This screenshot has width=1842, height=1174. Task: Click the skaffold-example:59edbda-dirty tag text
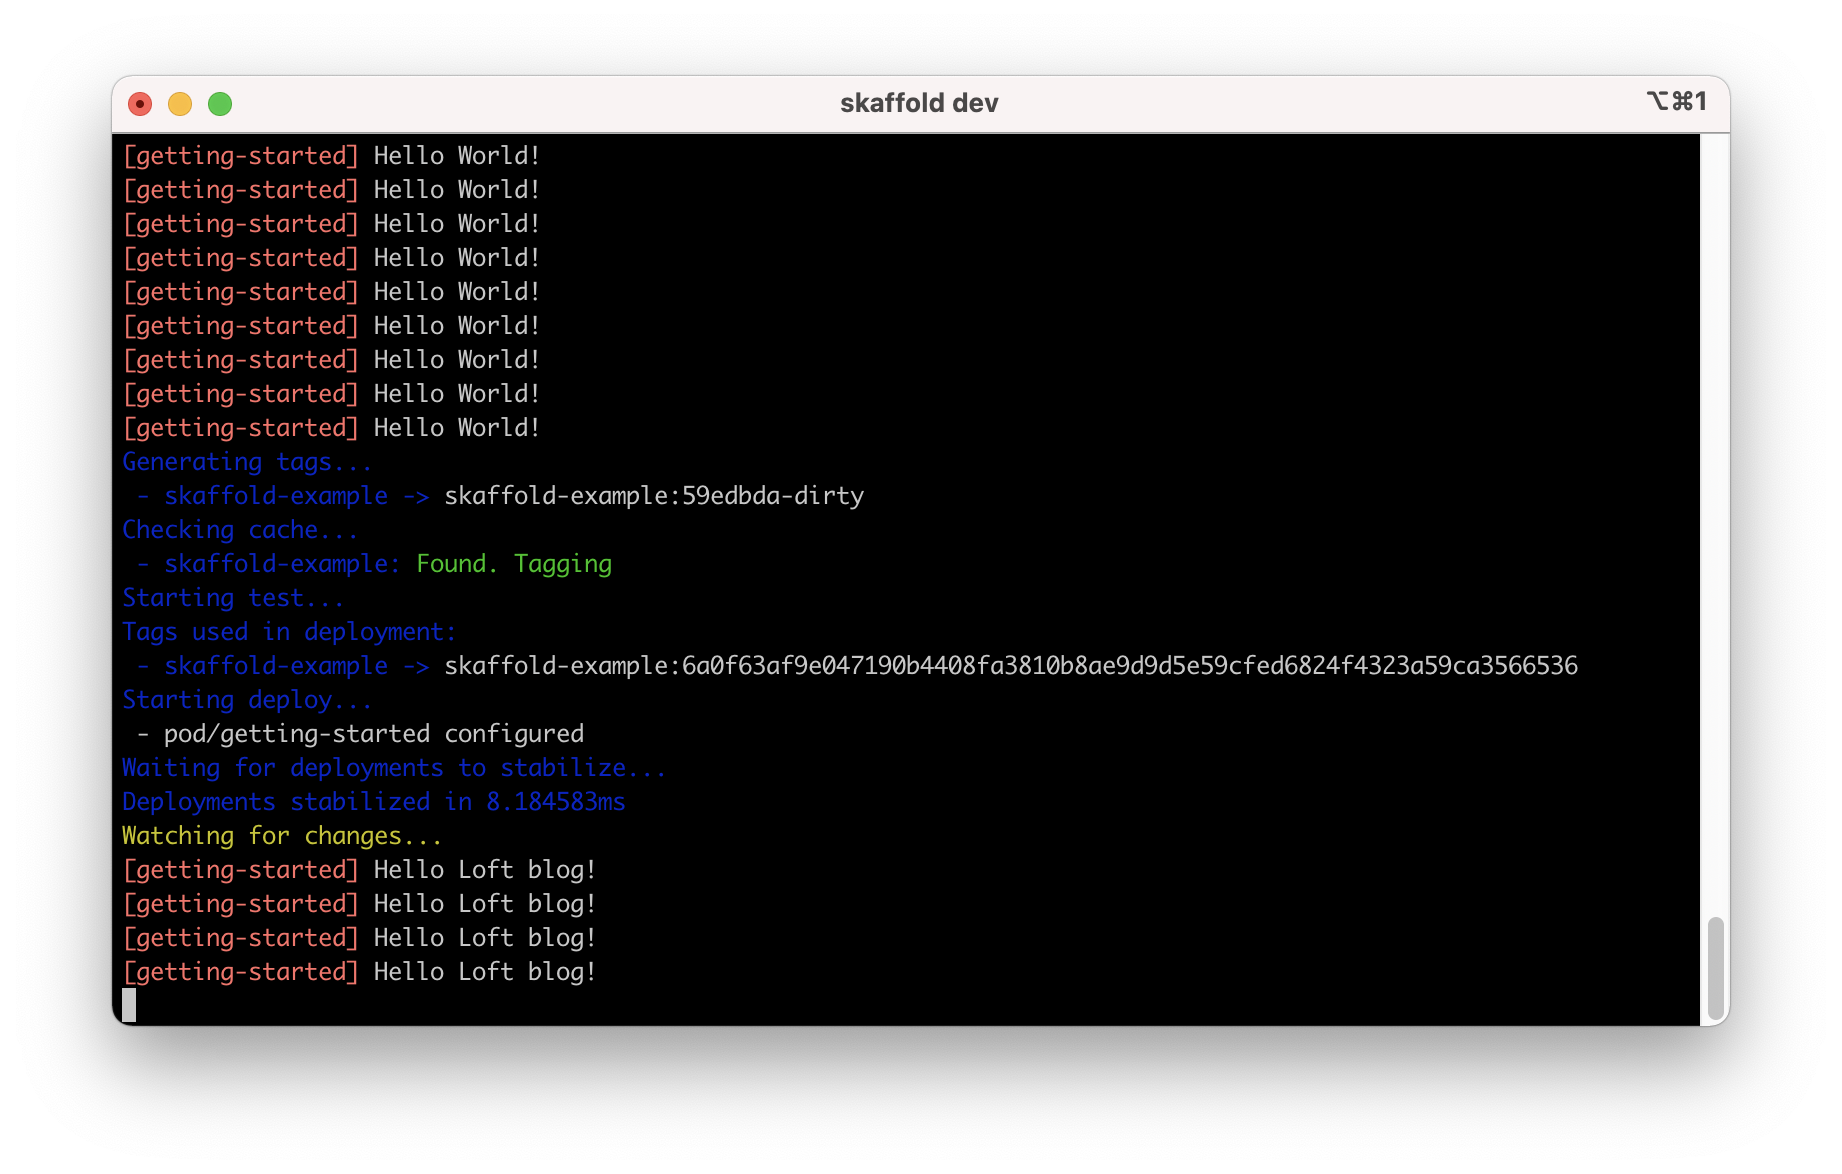[654, 495]
